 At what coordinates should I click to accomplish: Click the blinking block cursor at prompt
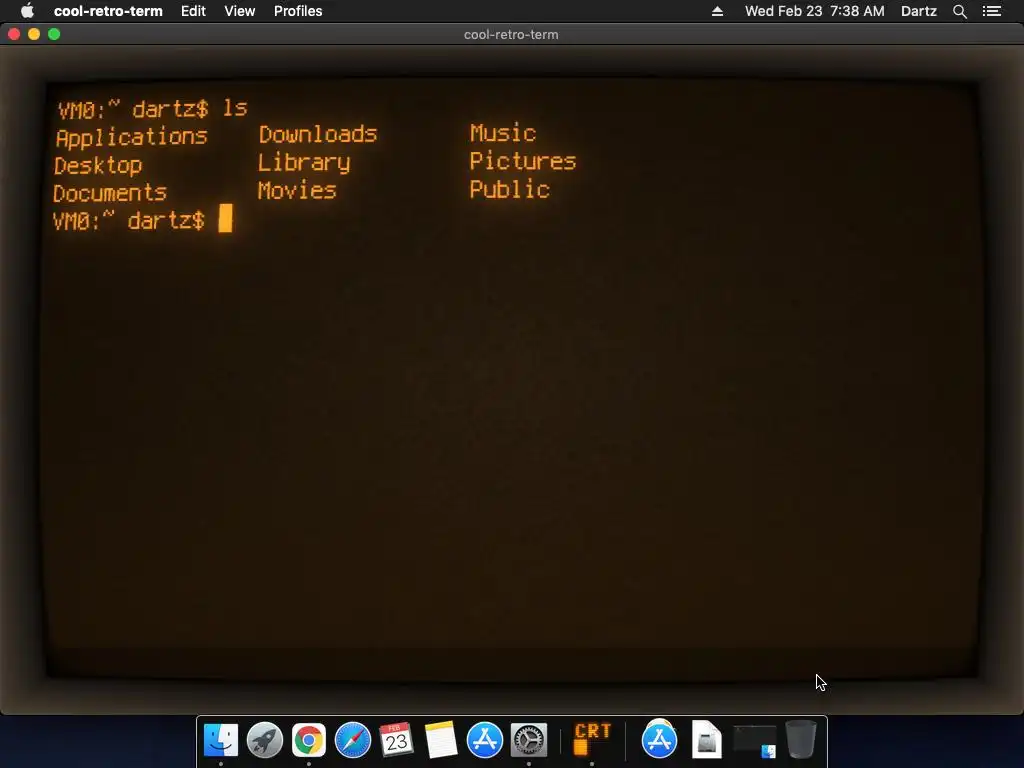tap(225, 218)
